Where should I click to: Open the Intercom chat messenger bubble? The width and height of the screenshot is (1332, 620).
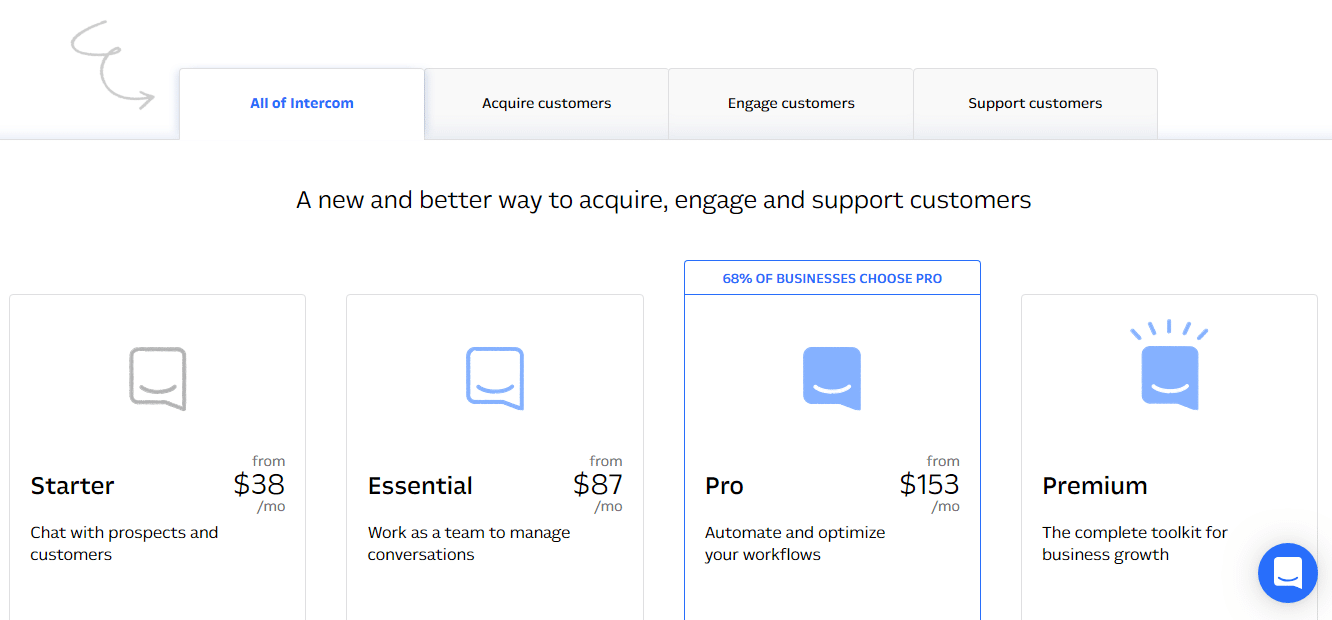pos(1287,573)
